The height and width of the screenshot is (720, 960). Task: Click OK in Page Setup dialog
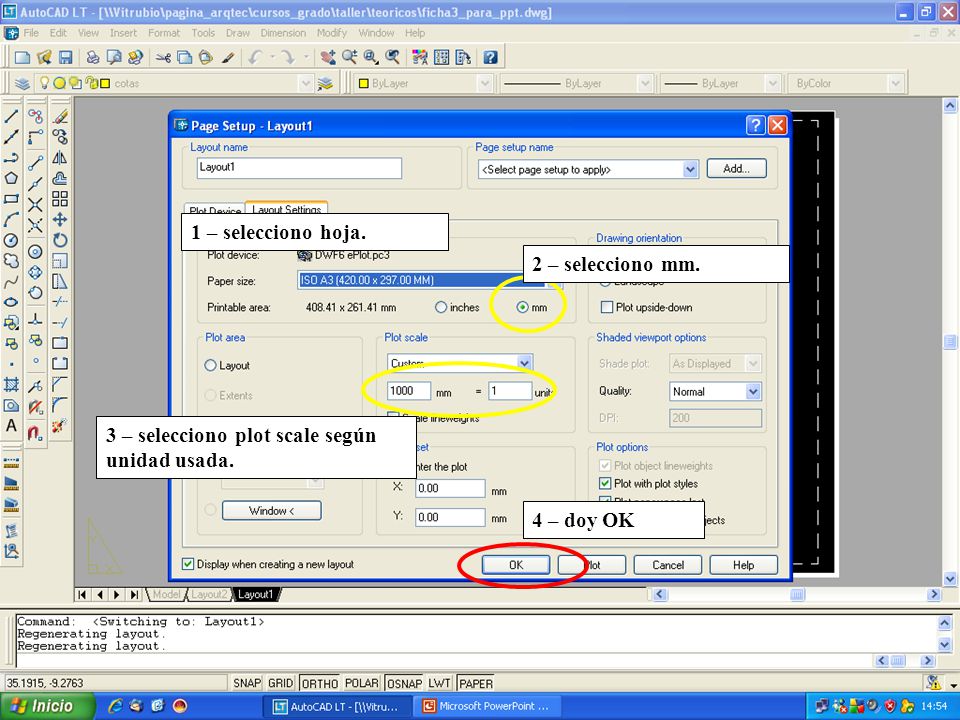(516, 565)
